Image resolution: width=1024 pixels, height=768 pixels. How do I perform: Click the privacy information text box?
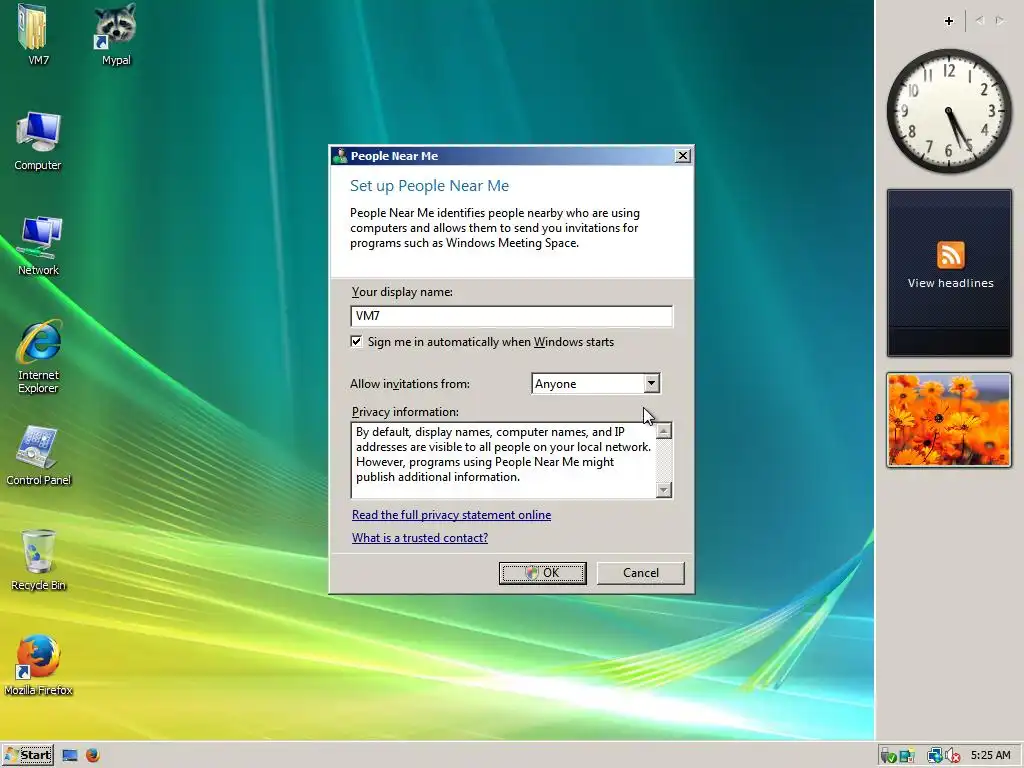pos(504,460)
